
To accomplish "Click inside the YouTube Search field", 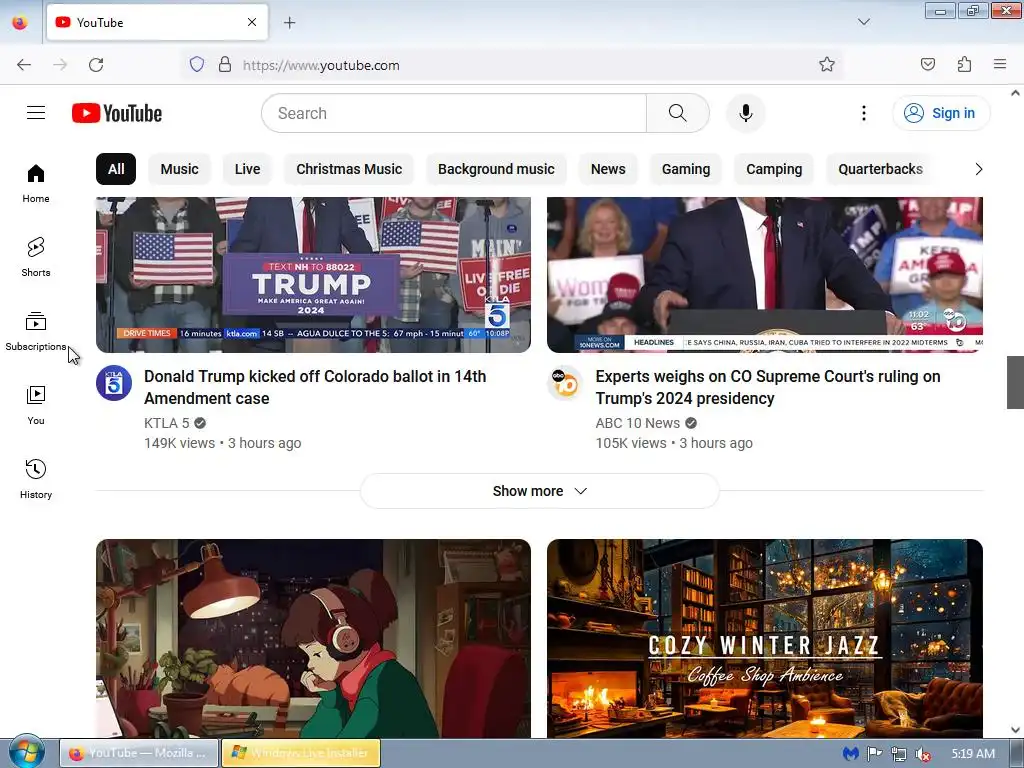I will (454, 113).
